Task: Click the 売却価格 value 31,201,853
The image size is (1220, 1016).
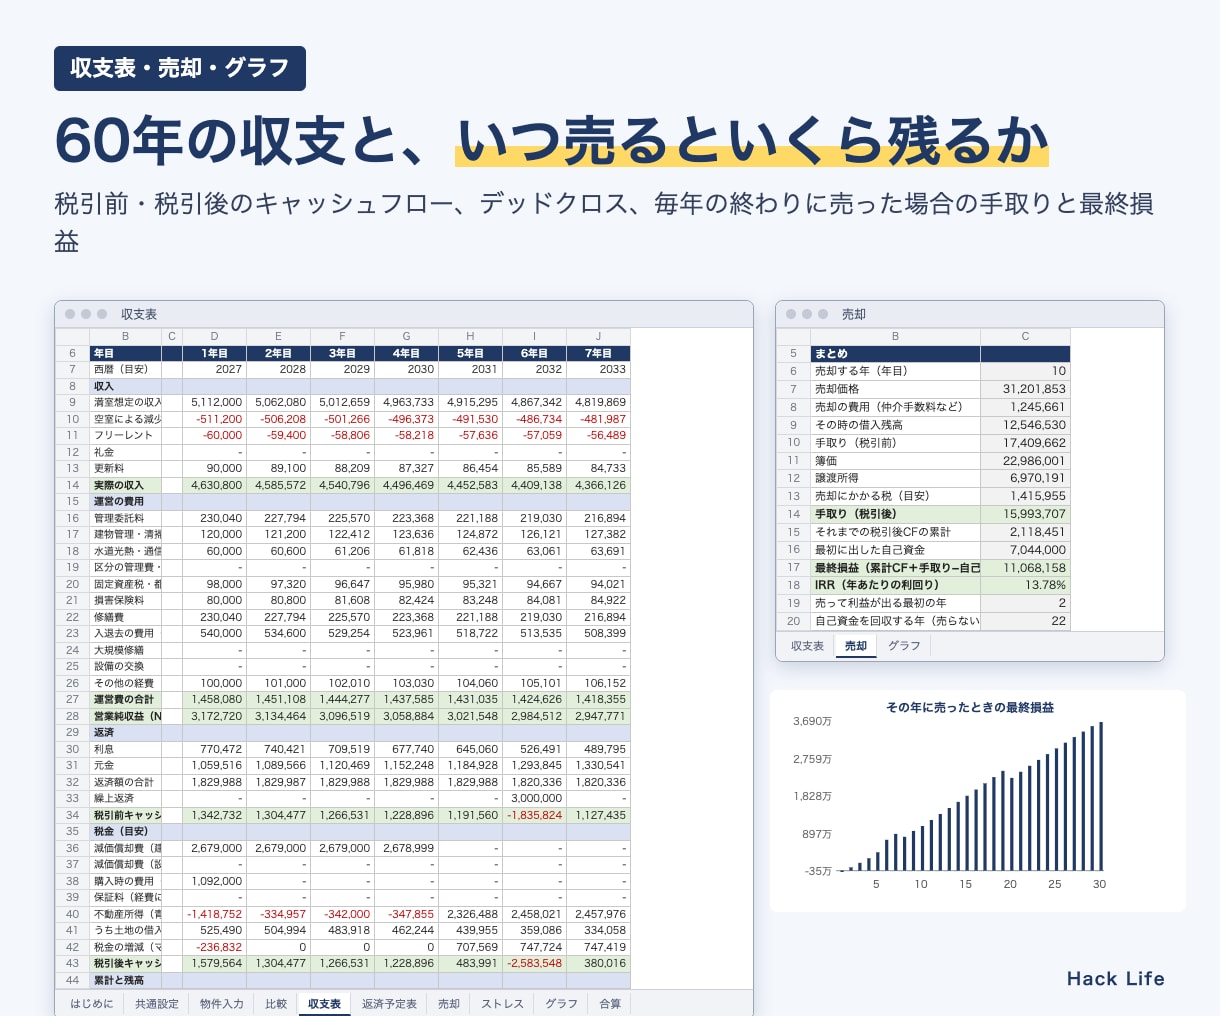Action: point(1025,389)
